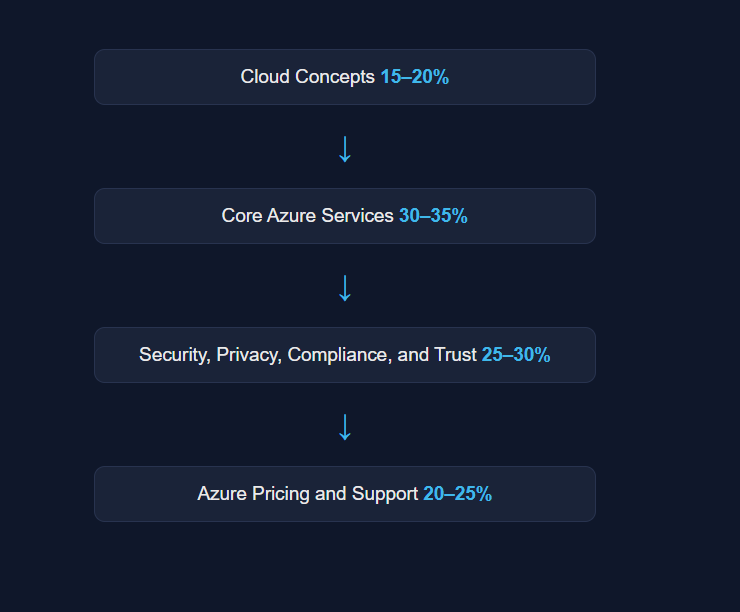Click the "Azure Pricing and Support" title text
The height and width of the screenshot is (612, 740).
(308, 494)
